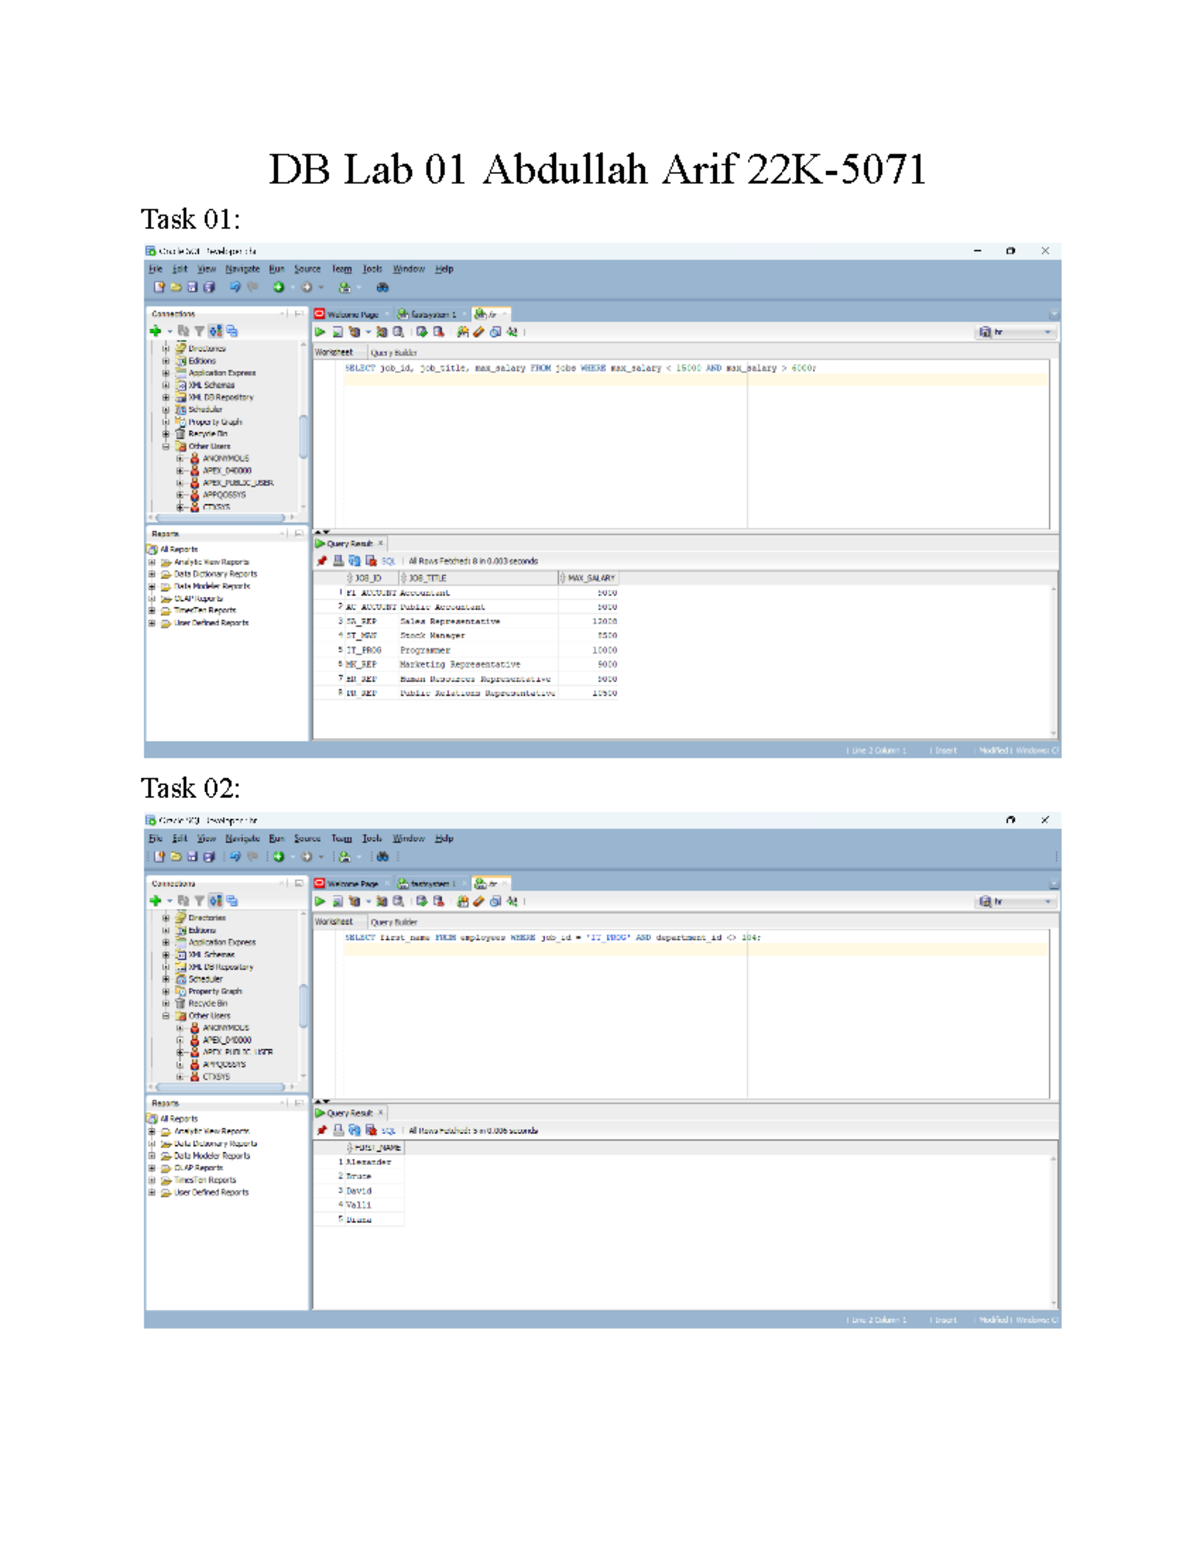Click the Commit icon in Task 01 worksheet toolbar
Viewport: 1200px width, 1553px height.
(x=422, y=332)
